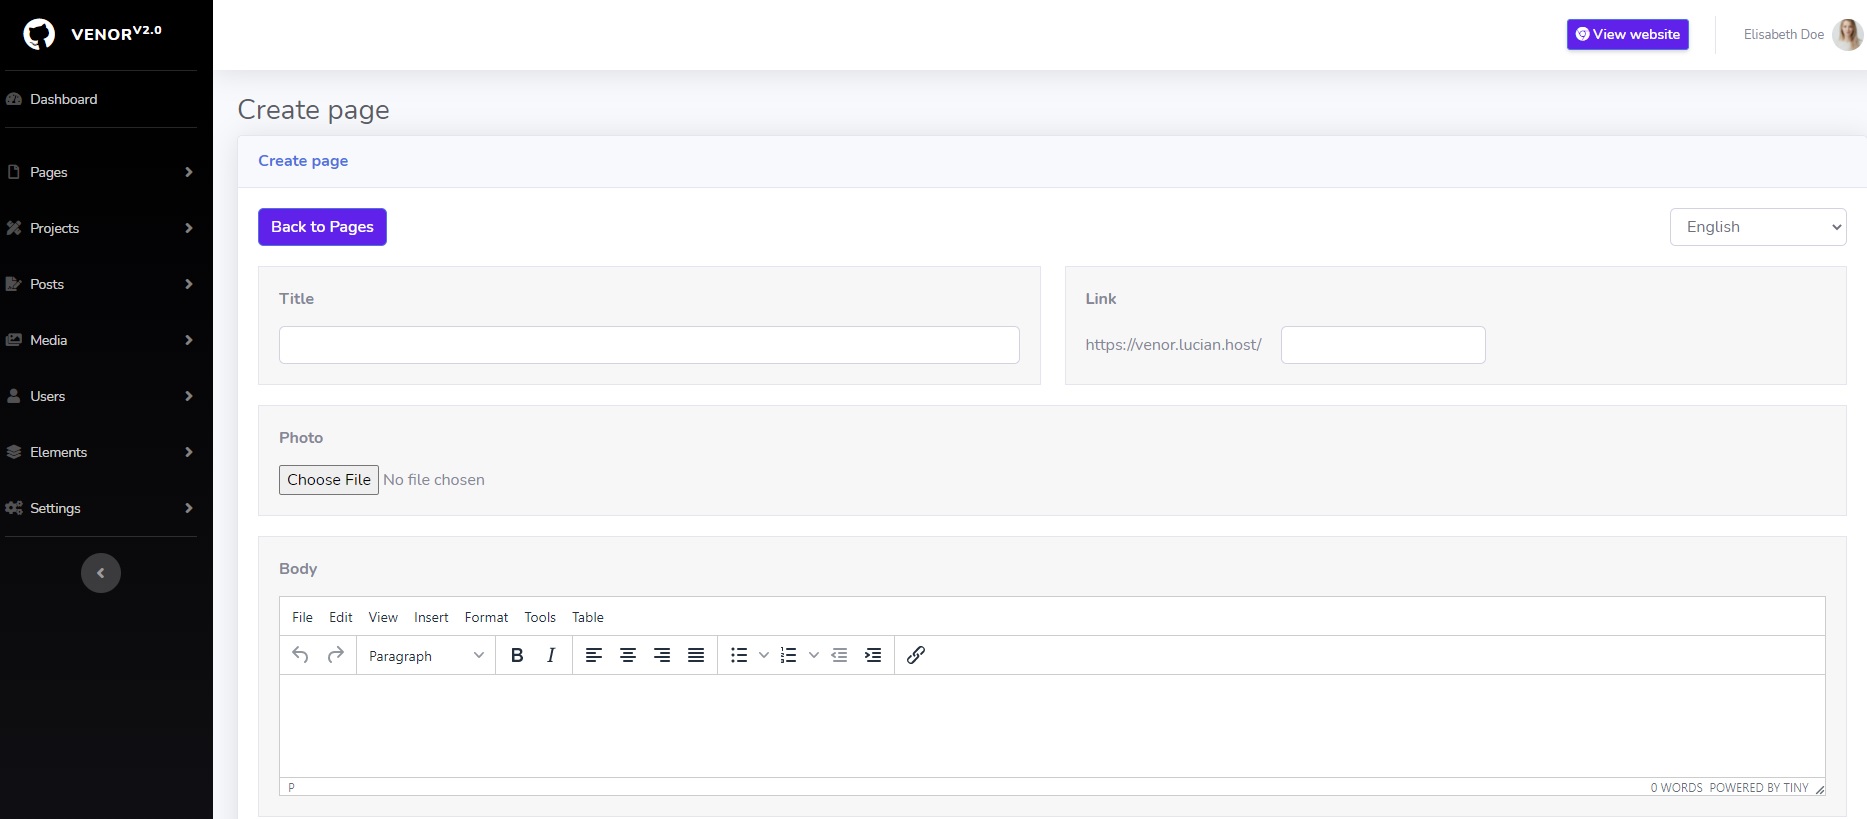
Task: Open the English language dropdown
Action: tap(1757, 227)
